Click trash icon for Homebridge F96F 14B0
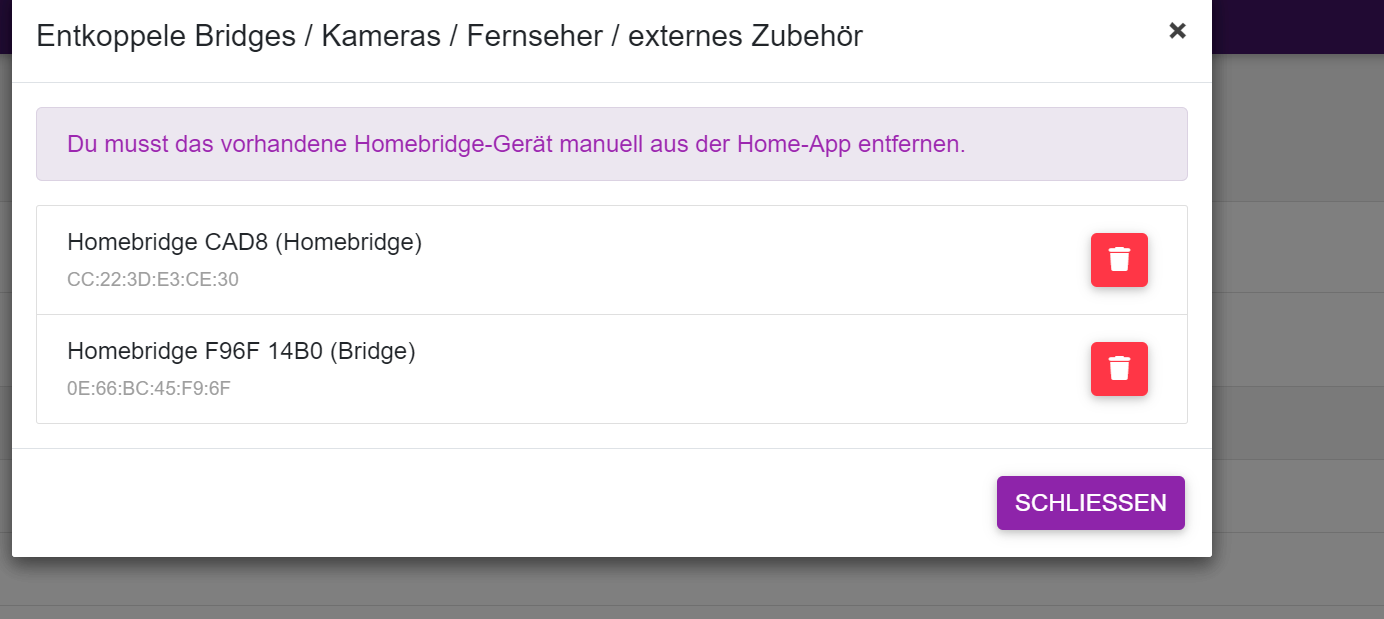 point(1119,369)
